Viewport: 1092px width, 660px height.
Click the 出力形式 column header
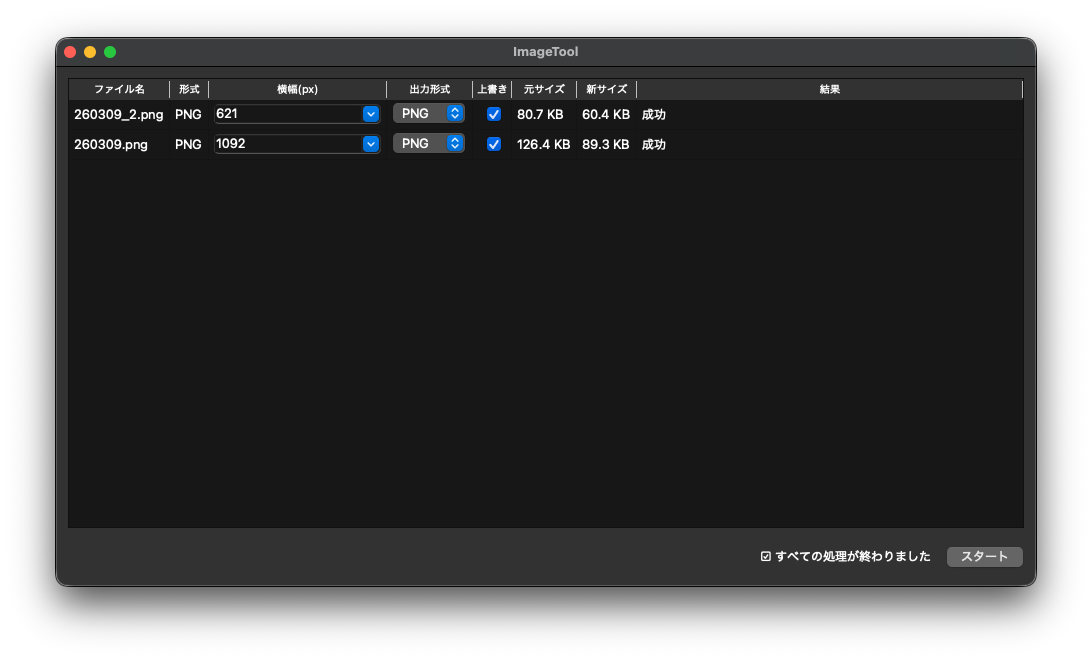(x=429, y=89)
